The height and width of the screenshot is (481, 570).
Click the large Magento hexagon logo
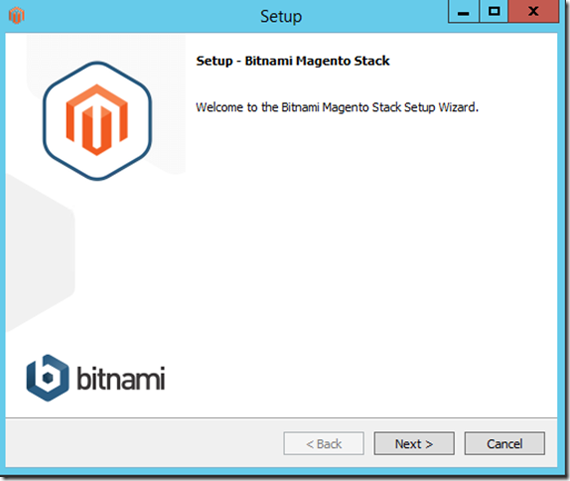[x=97, y=121]
